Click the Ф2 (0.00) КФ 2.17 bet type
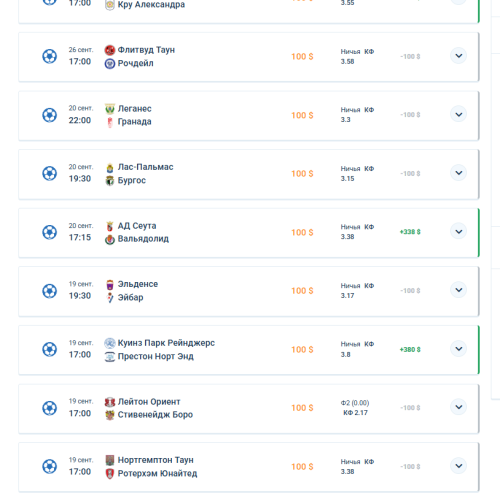500x496 pixels. click(x=355, y=408)
